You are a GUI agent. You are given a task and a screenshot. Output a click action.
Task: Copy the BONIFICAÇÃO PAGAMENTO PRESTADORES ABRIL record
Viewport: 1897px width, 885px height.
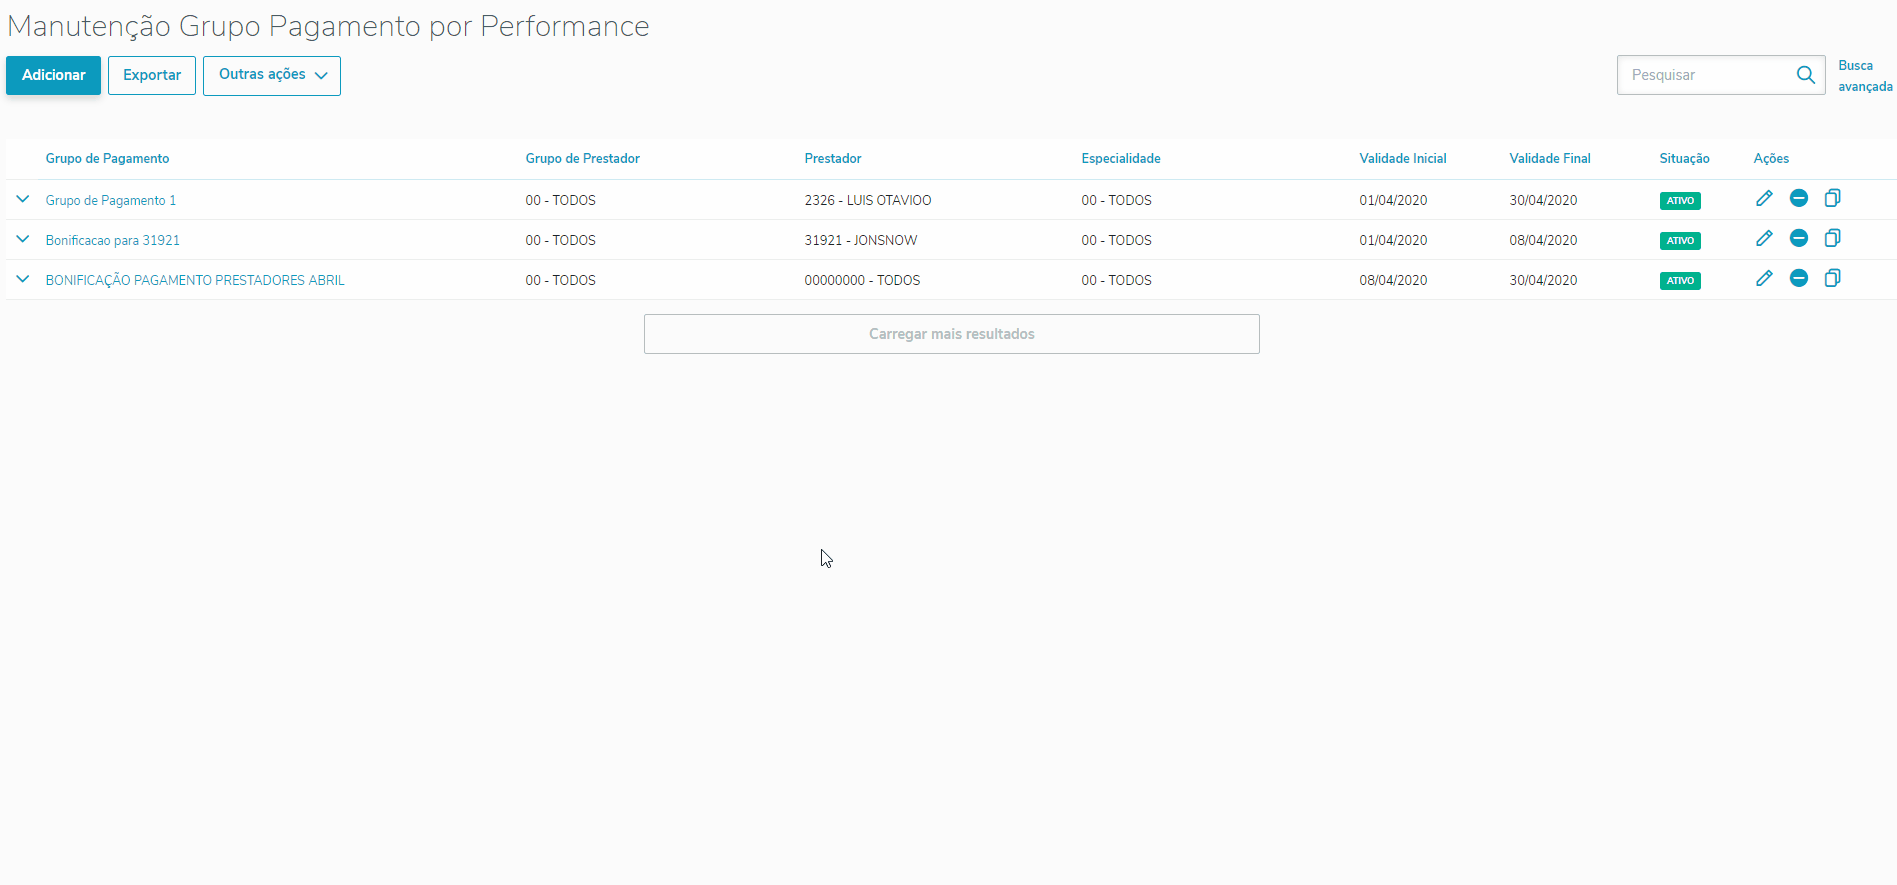tap(1832, 279)
